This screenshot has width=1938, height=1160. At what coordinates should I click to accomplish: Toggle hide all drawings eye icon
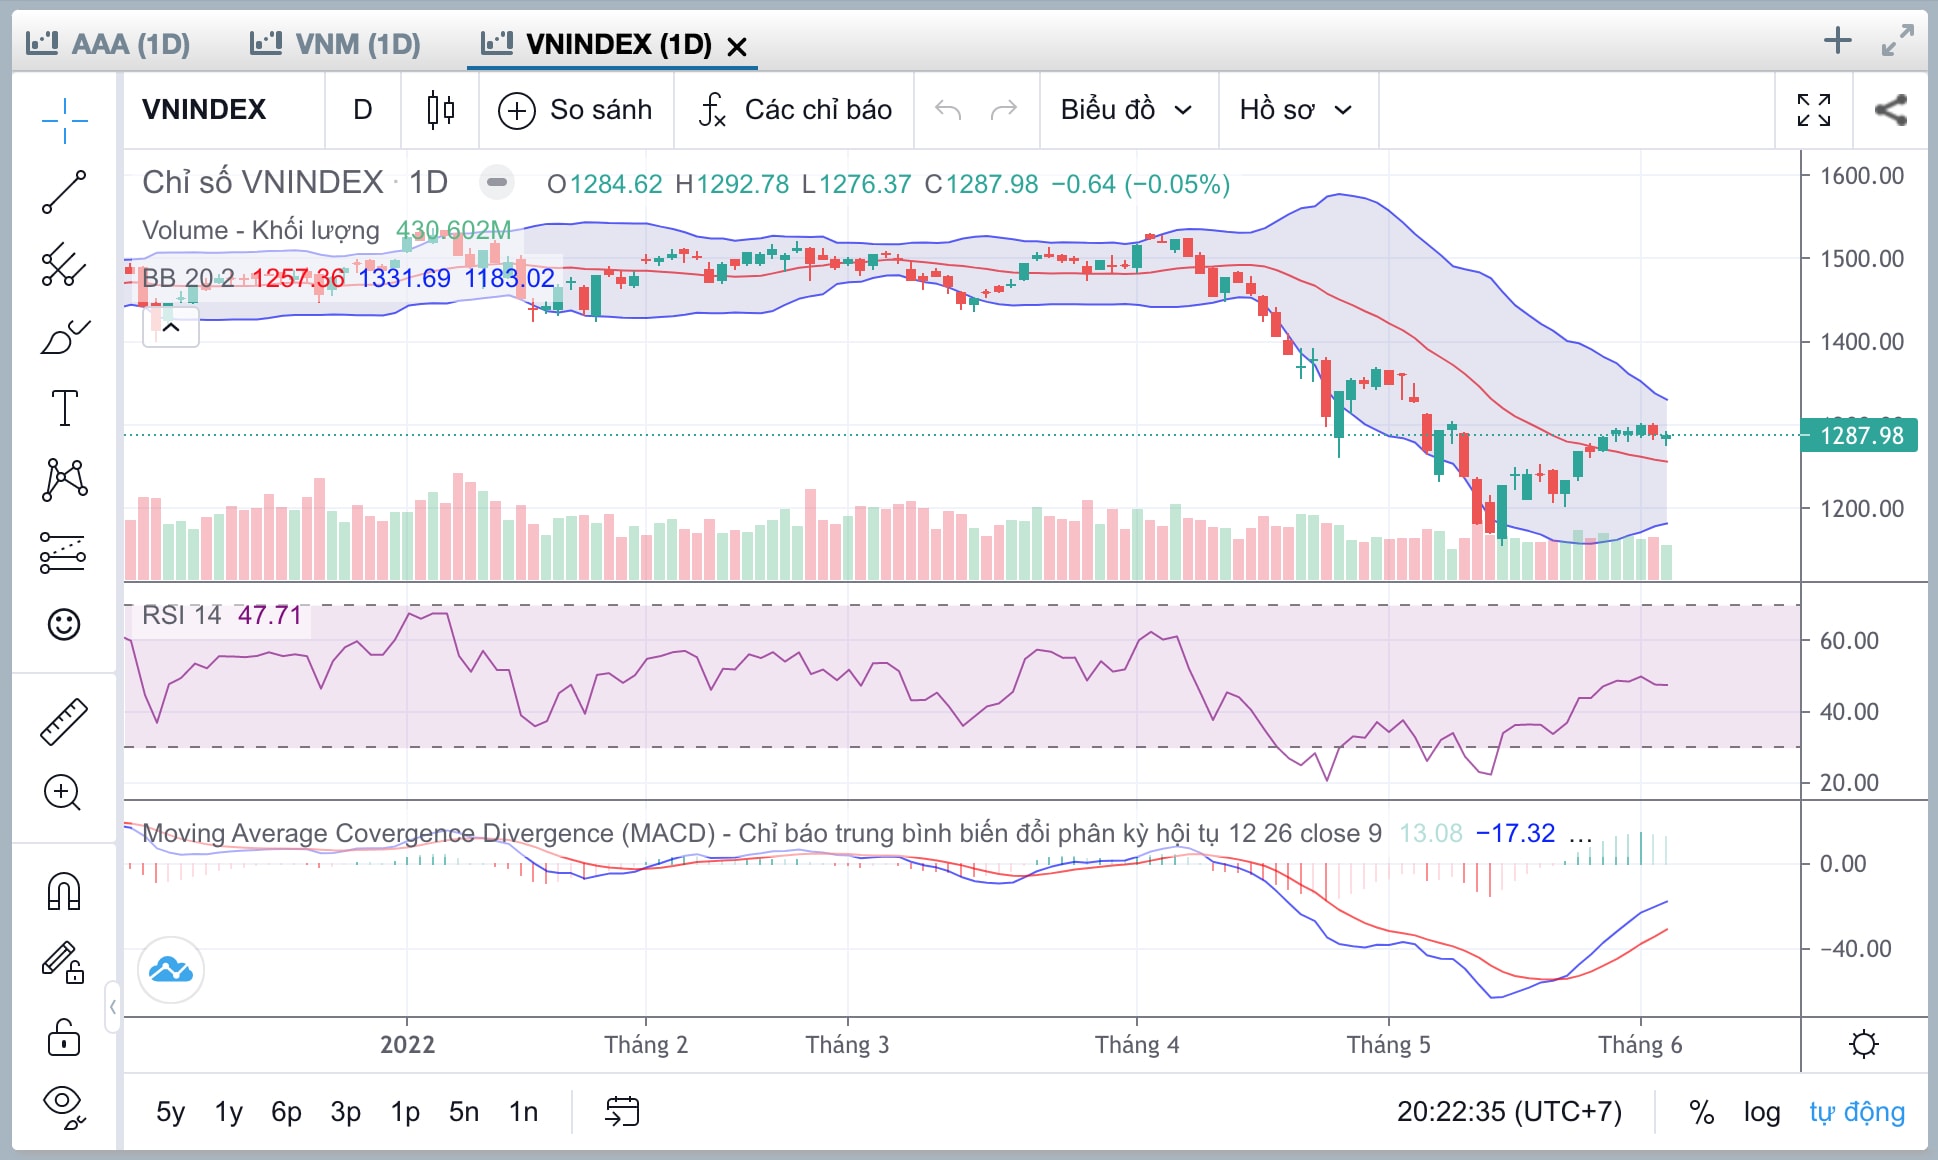tap(64, 1106)
